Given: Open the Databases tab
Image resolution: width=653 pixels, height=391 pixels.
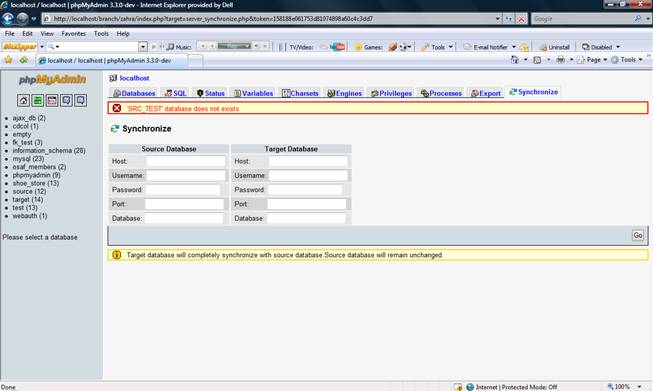Looking at the screenshot, I should click(134, 93).
